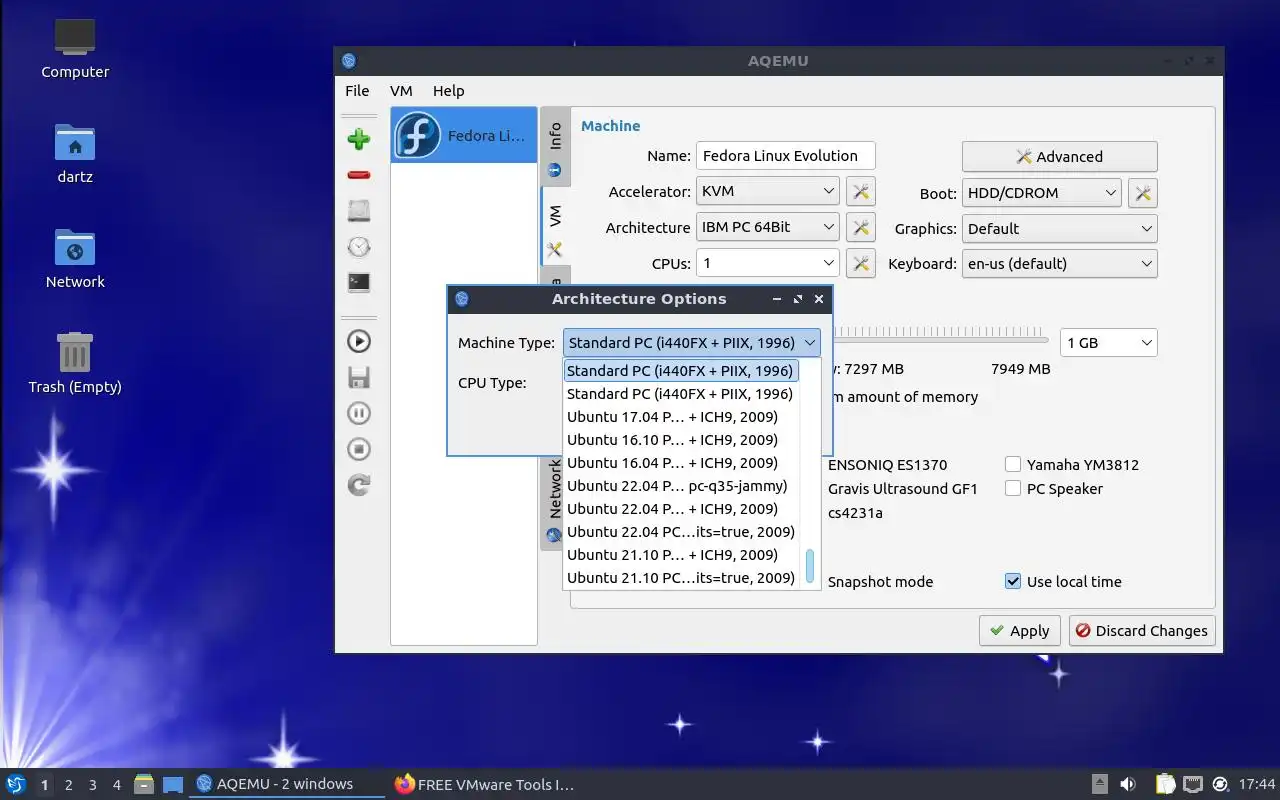Open the Architecture IBM PC 64Bit dropdown
Screen dimensions: 1280x800
pyautogui.click(x=767, y=227)
